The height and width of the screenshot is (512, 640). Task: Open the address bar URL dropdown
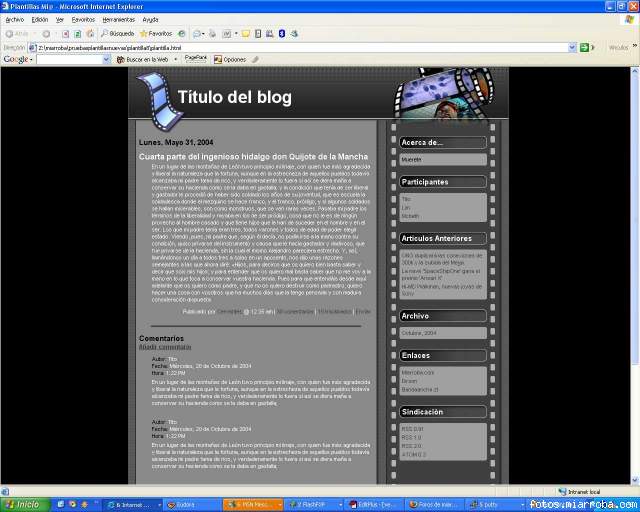[572, 48]
